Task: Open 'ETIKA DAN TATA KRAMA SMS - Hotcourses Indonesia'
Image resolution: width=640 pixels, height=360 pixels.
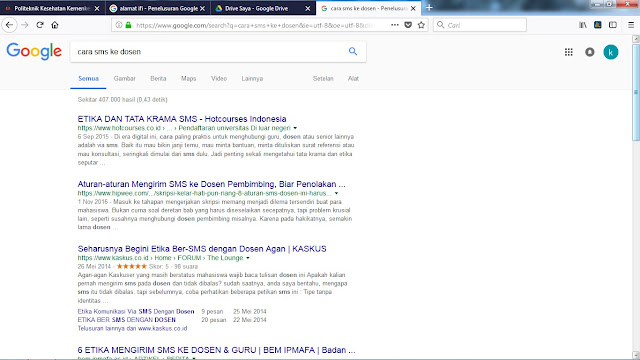Action: tap(182, 119)
